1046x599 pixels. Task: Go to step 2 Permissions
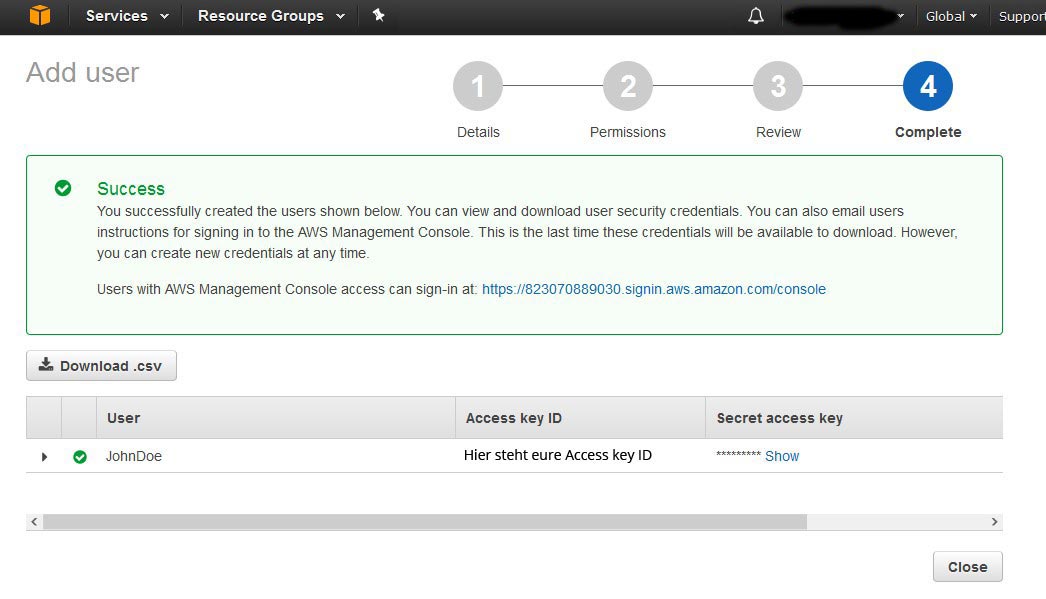tap(628, 86)
